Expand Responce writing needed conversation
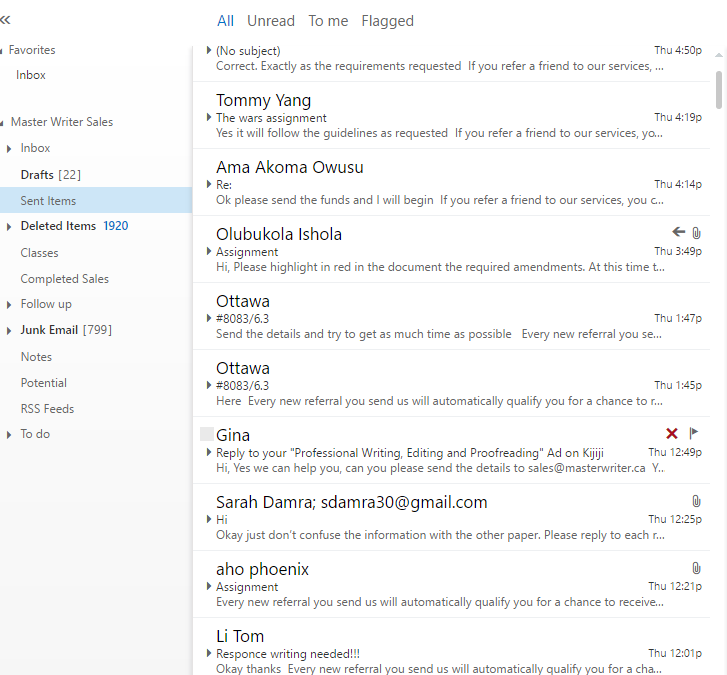 [x=209, y=653]
